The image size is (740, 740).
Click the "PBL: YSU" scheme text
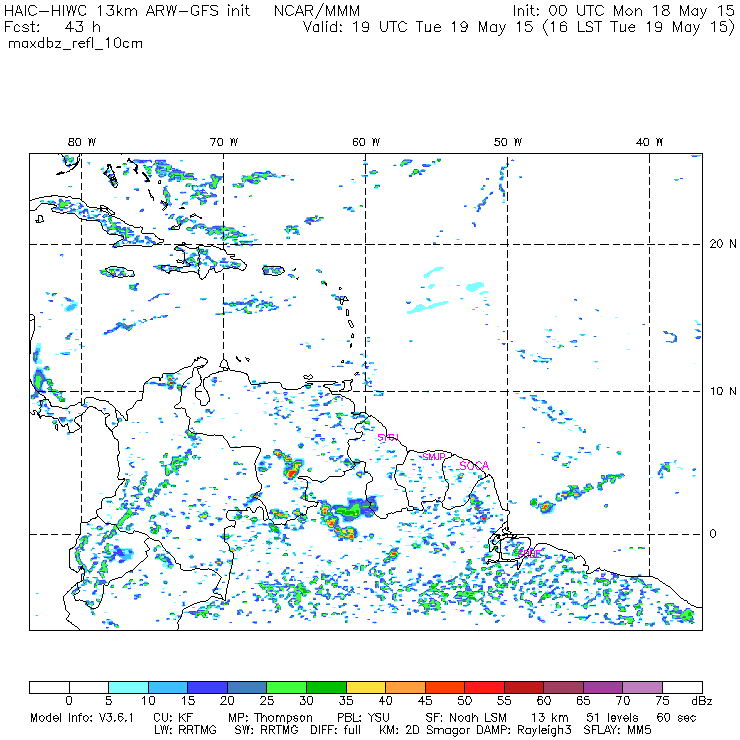click(363, 718)
